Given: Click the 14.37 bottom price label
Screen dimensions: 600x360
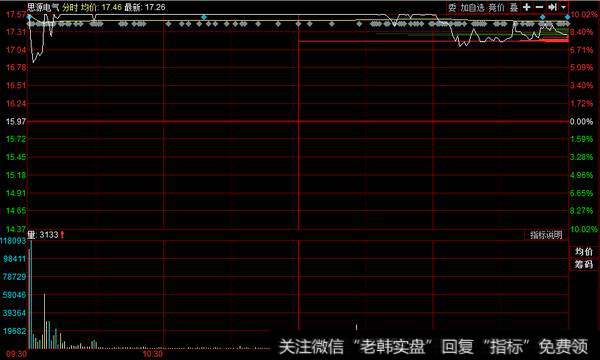Looking at the screenshot, I should coord(16,229).
